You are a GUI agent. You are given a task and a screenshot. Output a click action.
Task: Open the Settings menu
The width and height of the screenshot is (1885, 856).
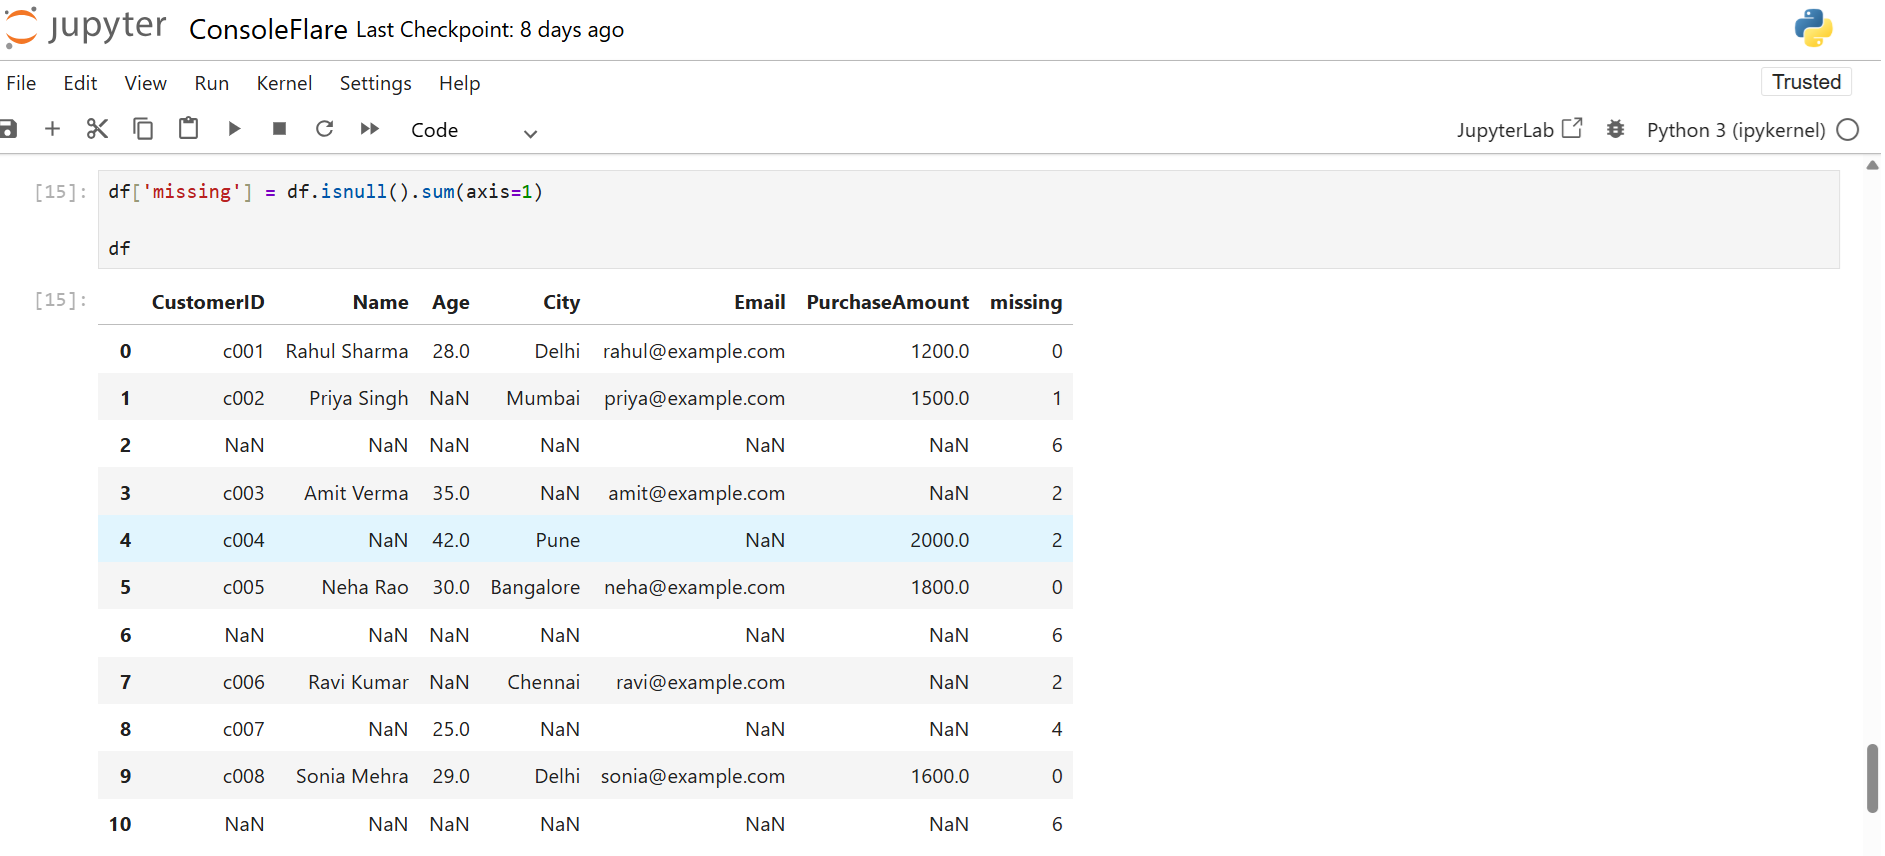[x=375, y=83]
